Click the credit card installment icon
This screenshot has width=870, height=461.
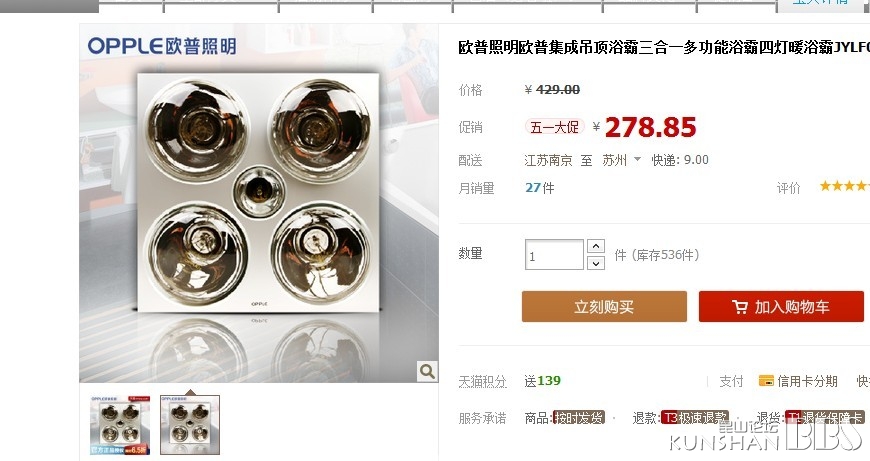(x=766, y=381)
